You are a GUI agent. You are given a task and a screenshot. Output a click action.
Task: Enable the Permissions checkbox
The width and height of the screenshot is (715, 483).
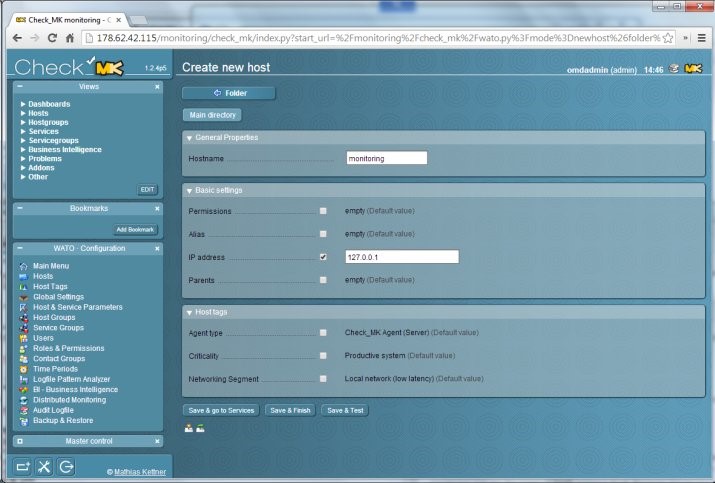[x=323, y=211]
